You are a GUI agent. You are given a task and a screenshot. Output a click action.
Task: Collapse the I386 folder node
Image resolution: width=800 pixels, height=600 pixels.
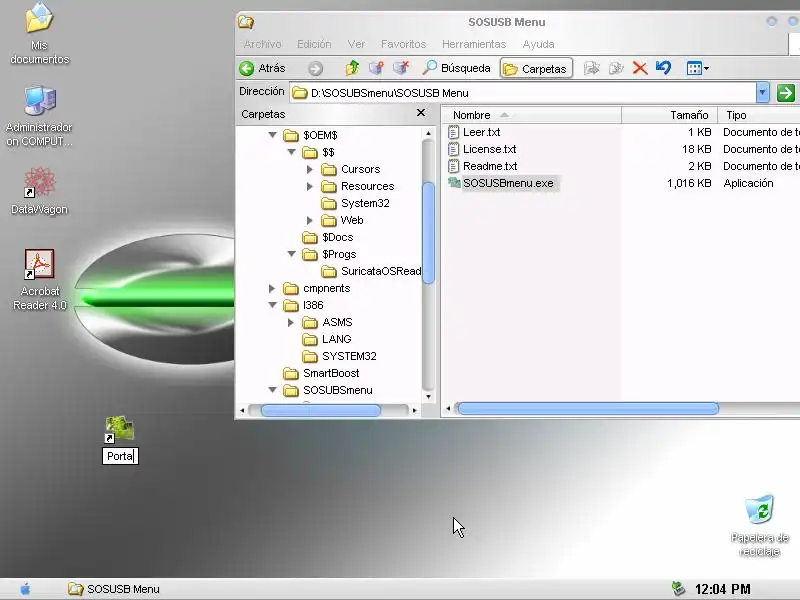272,305
